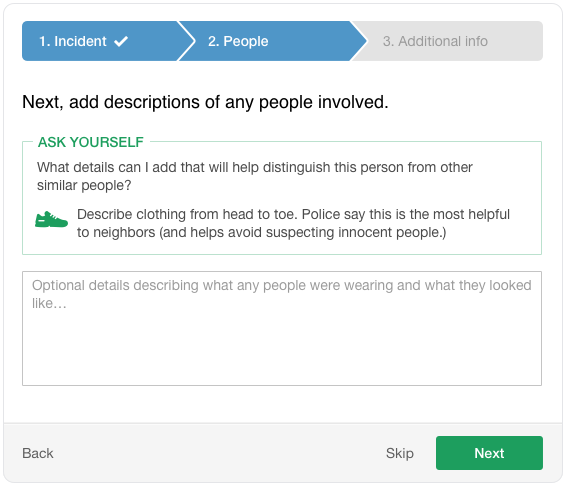Viewport: 566px width, 486px height.
Task: Click the Next button
Action: click(x=489, y=453)
